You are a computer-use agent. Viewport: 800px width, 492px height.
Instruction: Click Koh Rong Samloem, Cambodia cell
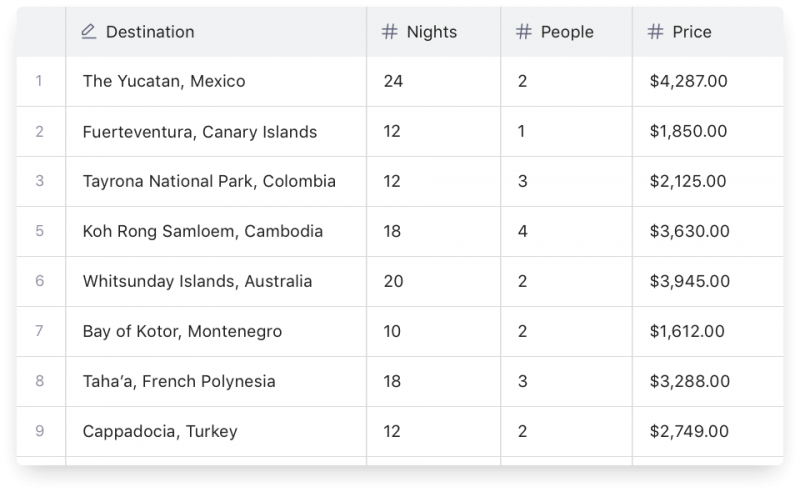pyautogui.click(x=204, y=231)
